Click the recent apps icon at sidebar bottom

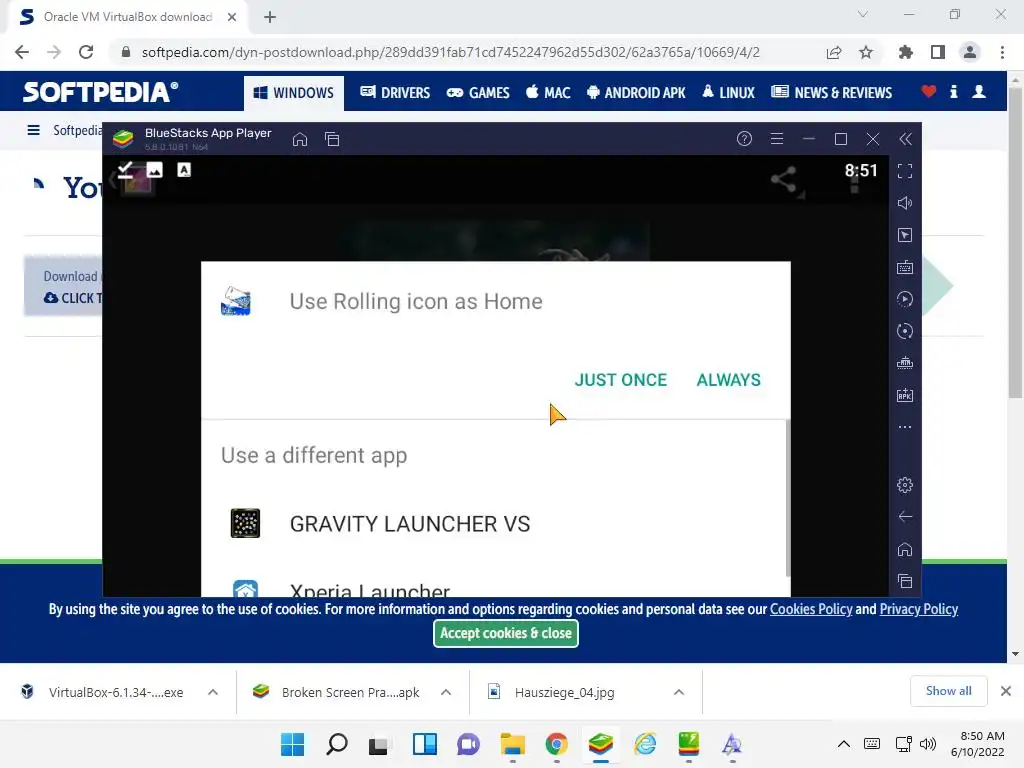pos(904,581)
